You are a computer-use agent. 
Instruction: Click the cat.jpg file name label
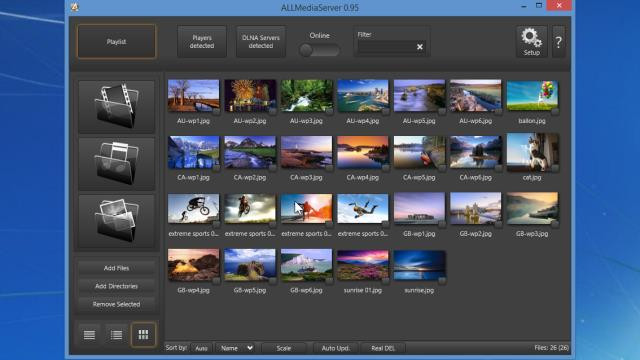point(532,178)
